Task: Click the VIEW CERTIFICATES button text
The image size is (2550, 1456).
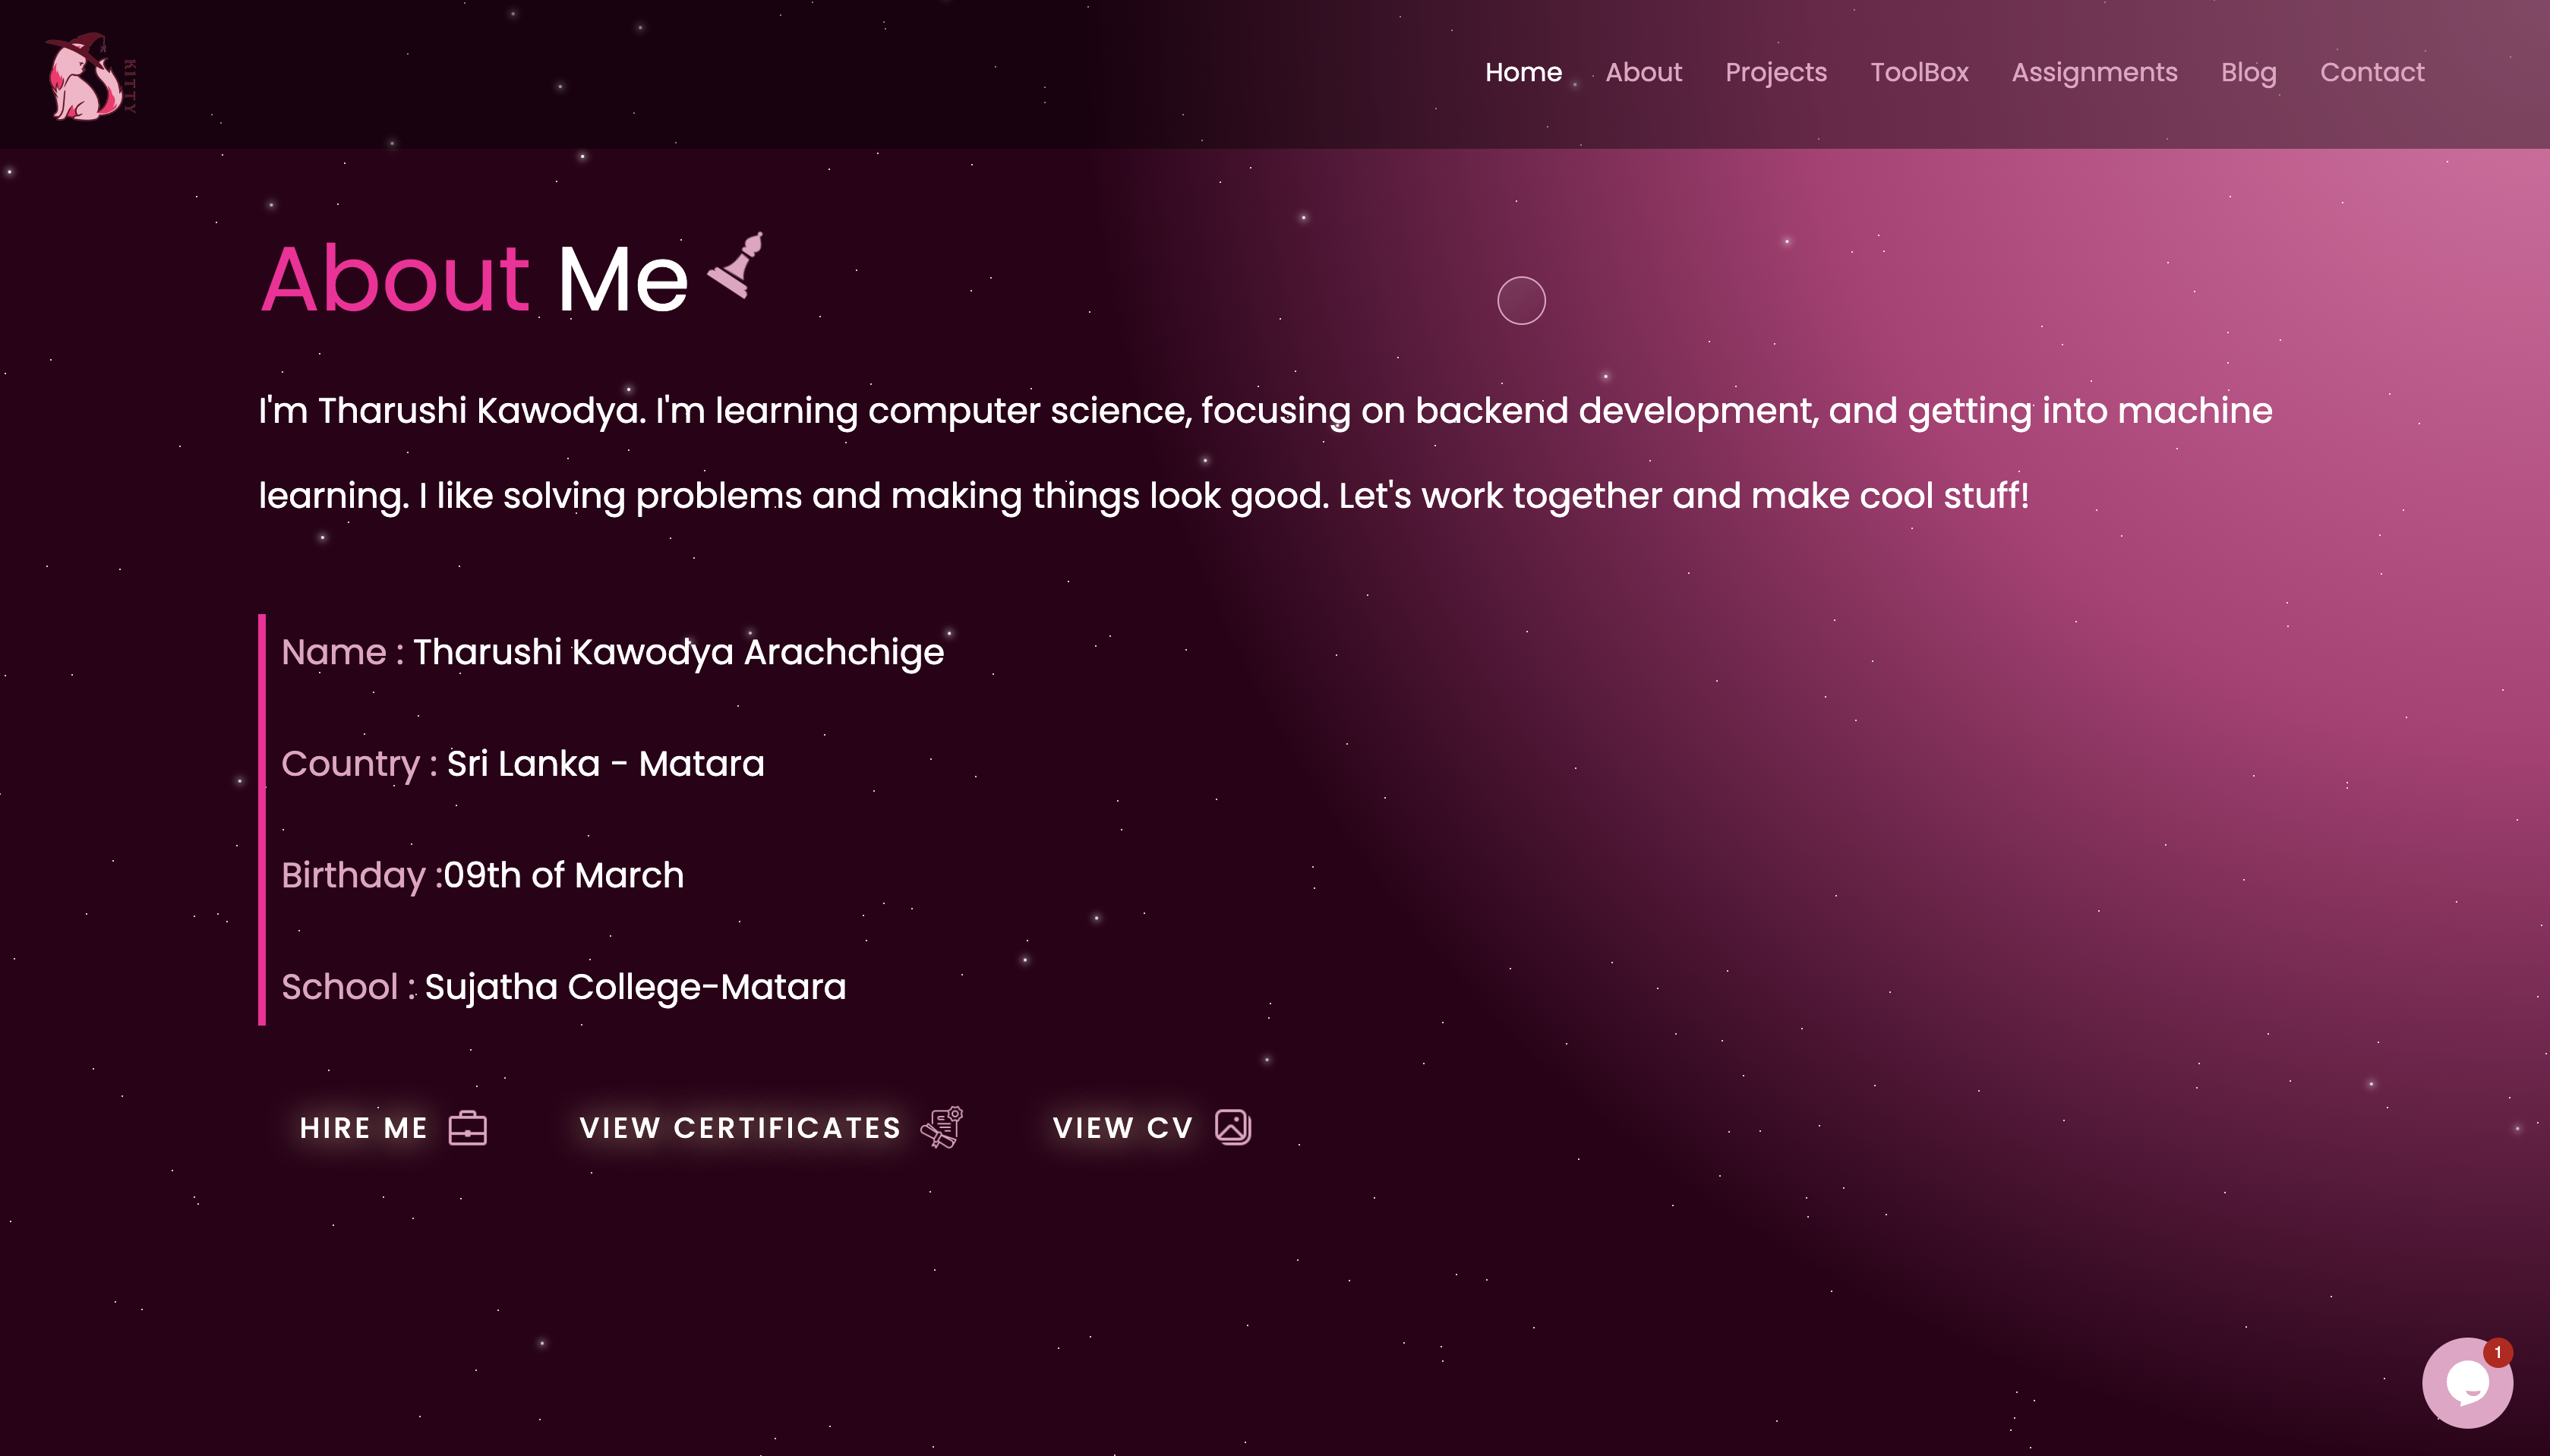Action: pyautogui.click(x=740, y=1128)
